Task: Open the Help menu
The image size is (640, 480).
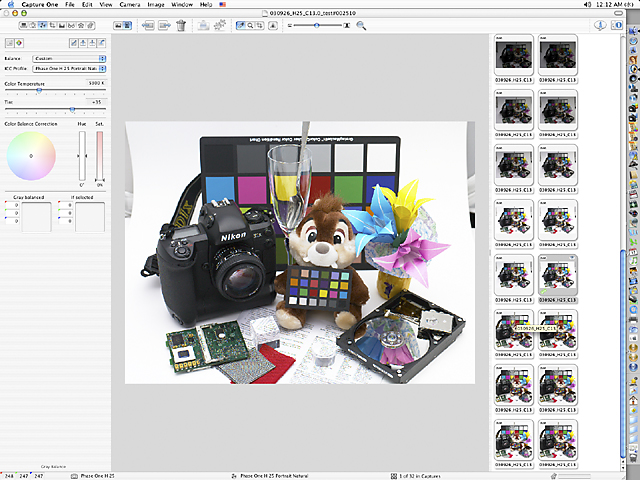Action: (206, 4)
